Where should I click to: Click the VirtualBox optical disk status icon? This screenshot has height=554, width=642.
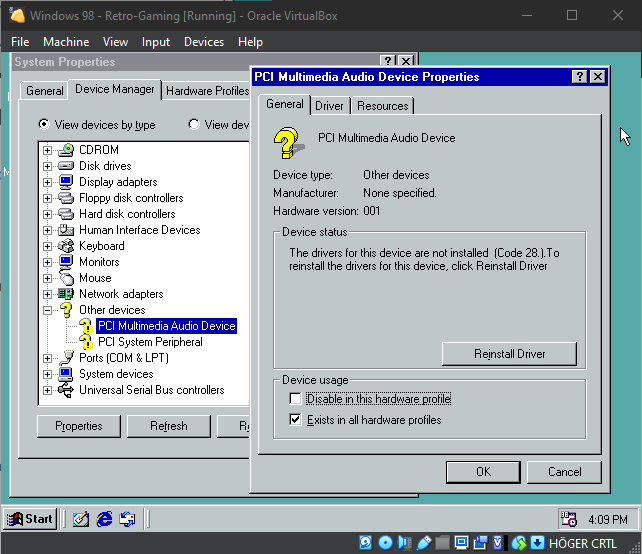pyautogui.click(x=385, y=543)
